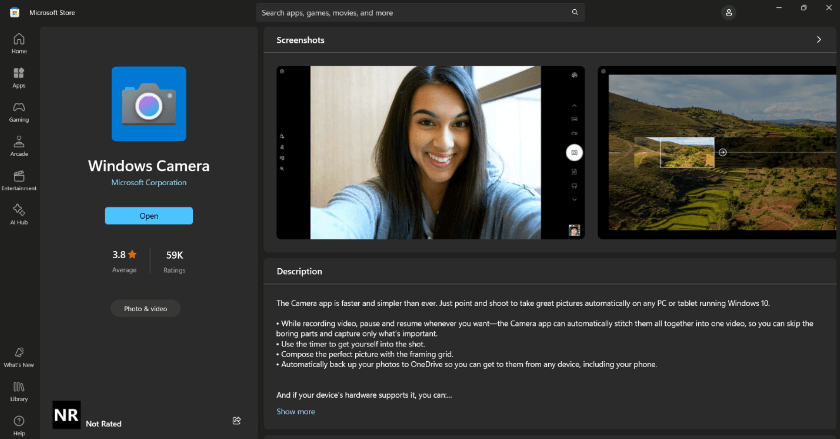The height and width of the screenshot is (439, 840).
Task: Click the NR rating badge
Action: [66, 415]
